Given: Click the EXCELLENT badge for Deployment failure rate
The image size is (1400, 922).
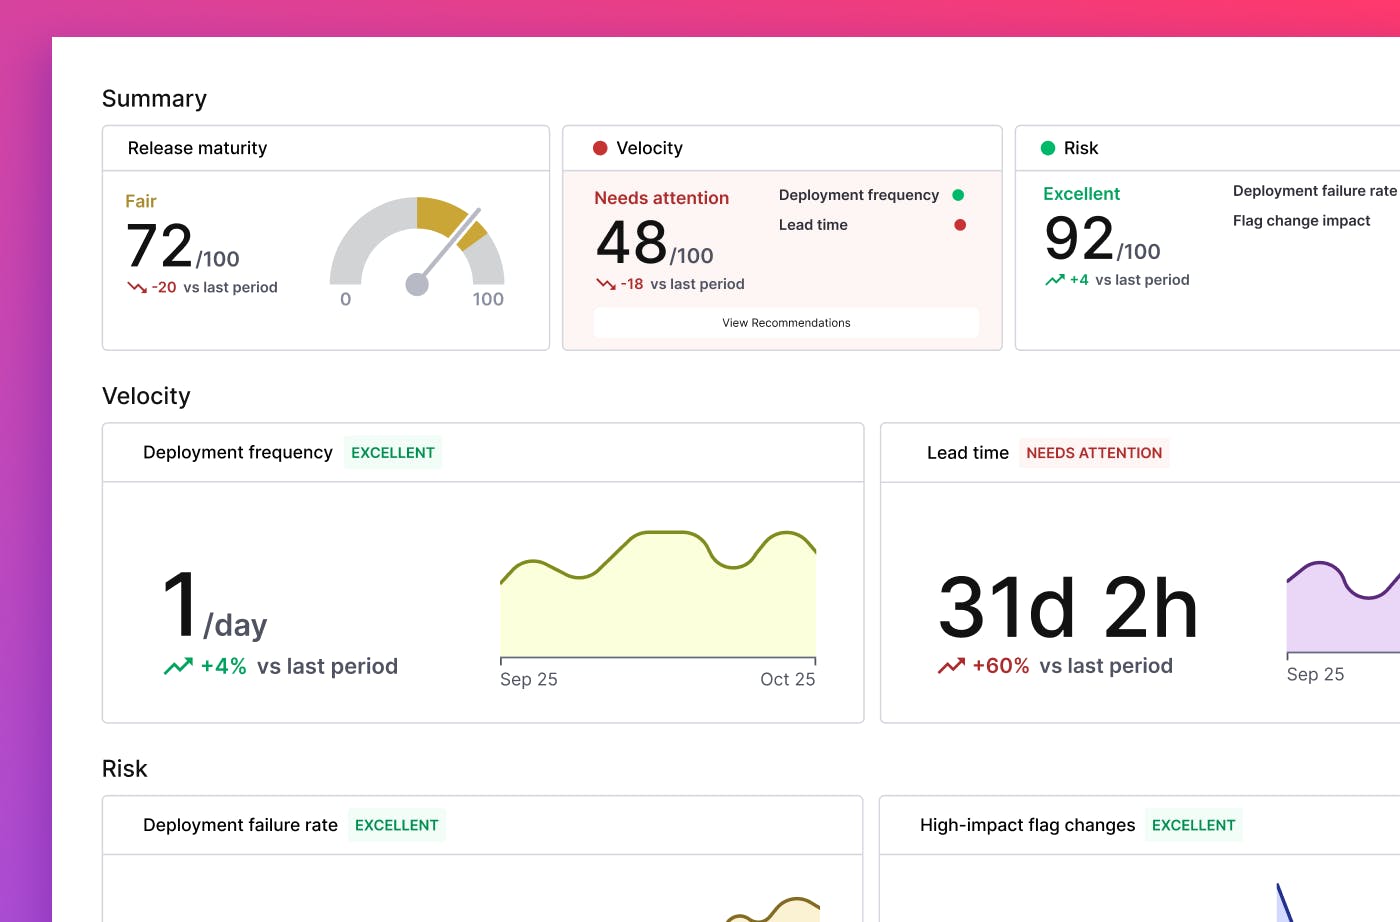Looking at the screenshot, I should click(x=397, y=825).
